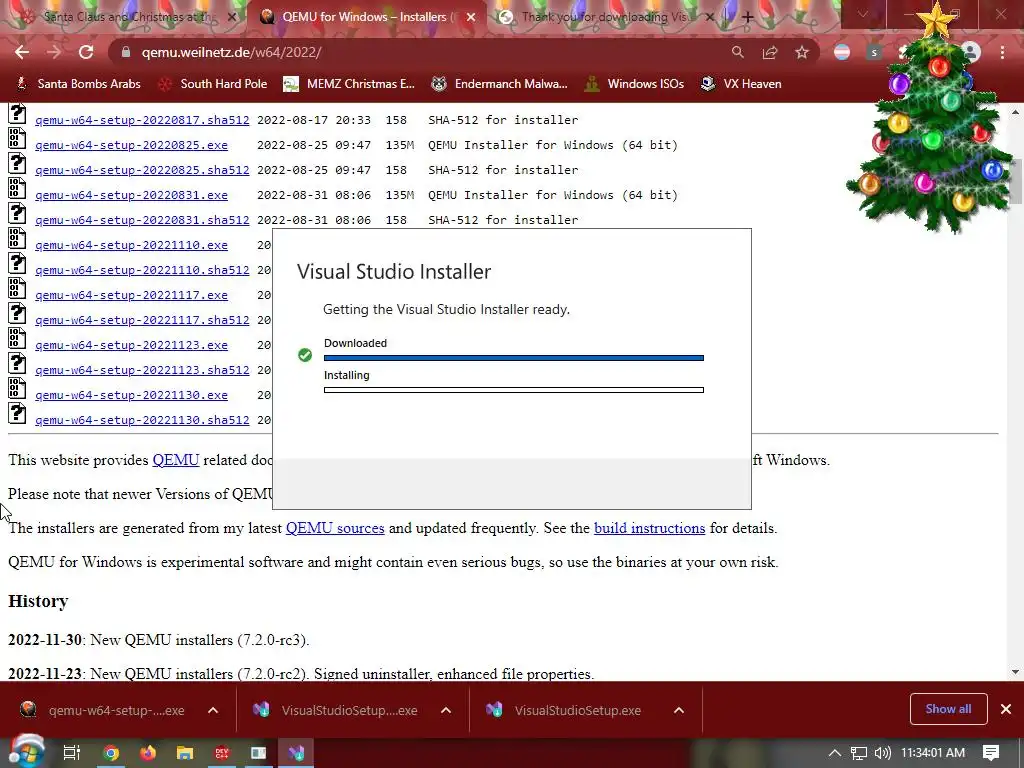Open the volume control in tray

882,753
